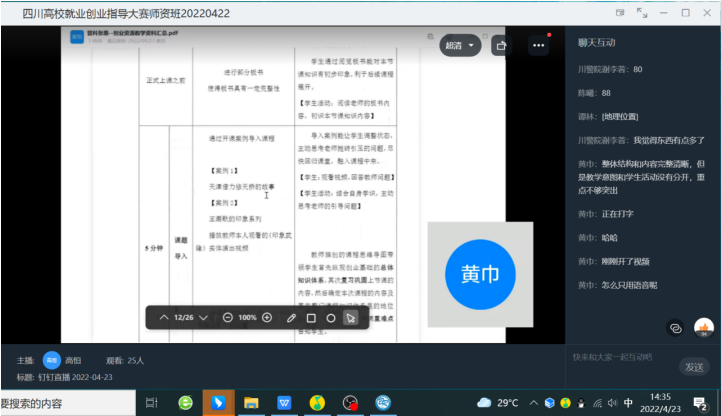Viewport: 721px width, 416px height.
Task: Zoom in with the plus icon
Action: [x=267, y=318]
